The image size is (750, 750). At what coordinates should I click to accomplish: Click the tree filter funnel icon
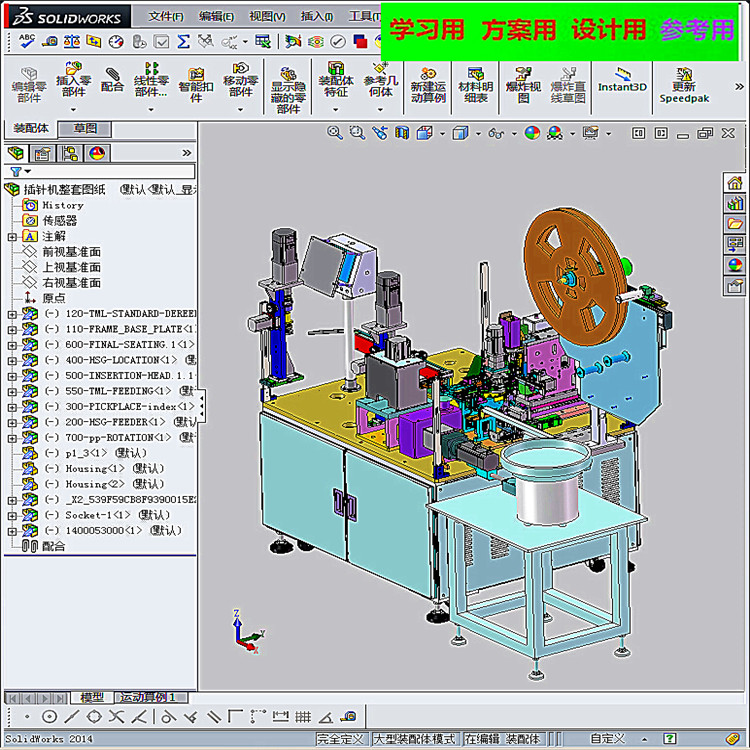coord(16,171)
